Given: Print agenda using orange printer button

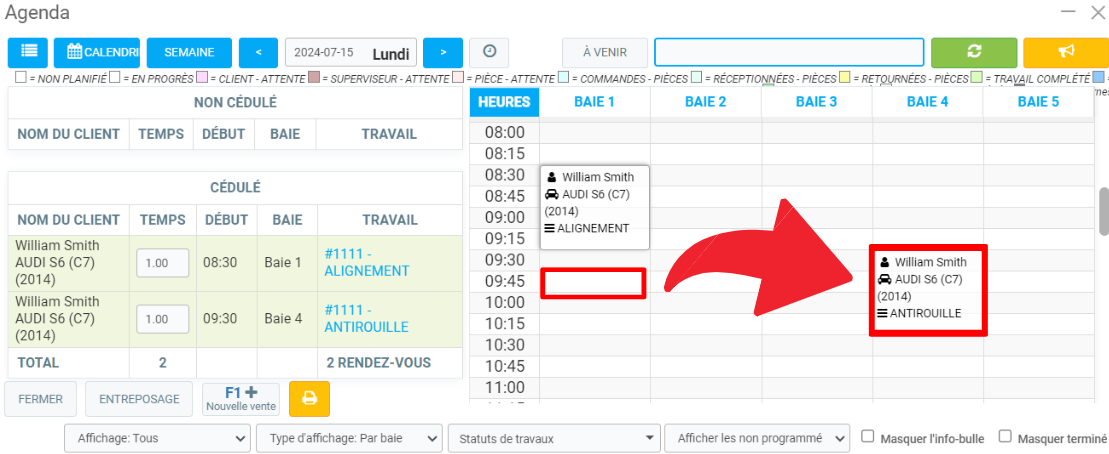Looking at the screenshot, I should click(309, 399).
